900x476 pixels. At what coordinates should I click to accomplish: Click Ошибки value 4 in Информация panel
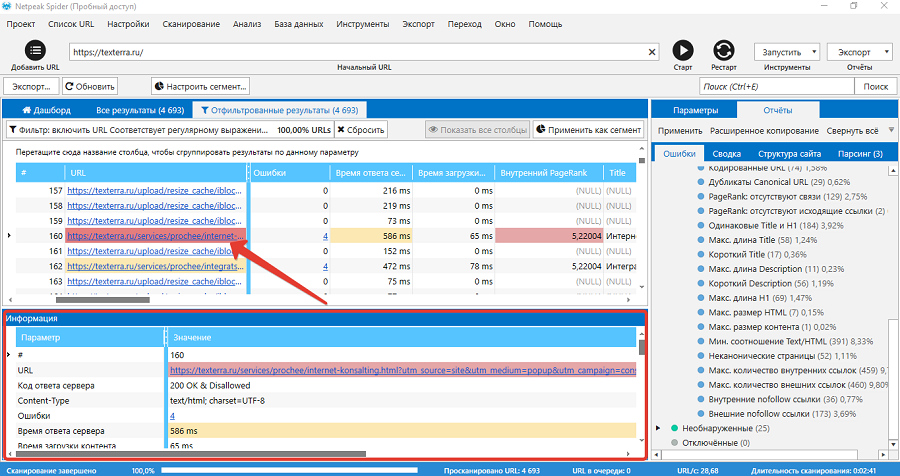(173, 416)
